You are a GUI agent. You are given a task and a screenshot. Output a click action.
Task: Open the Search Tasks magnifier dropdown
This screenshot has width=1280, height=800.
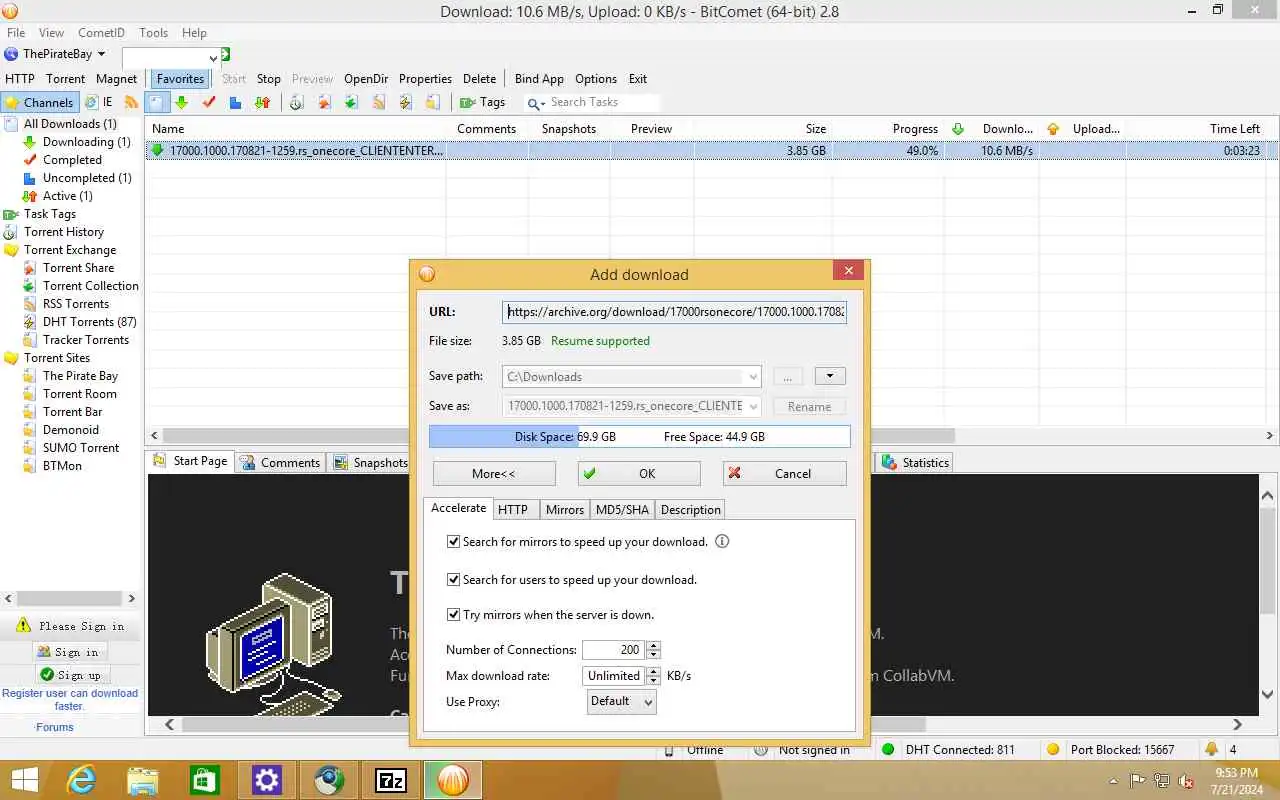(536, 103)
